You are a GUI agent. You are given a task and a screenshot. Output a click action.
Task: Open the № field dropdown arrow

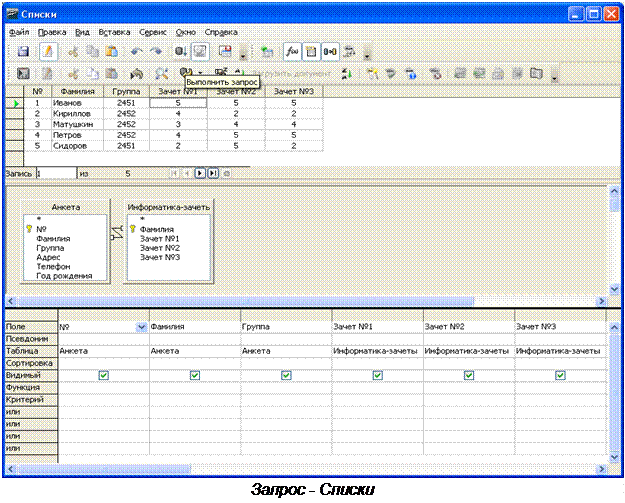pos(141,326)
